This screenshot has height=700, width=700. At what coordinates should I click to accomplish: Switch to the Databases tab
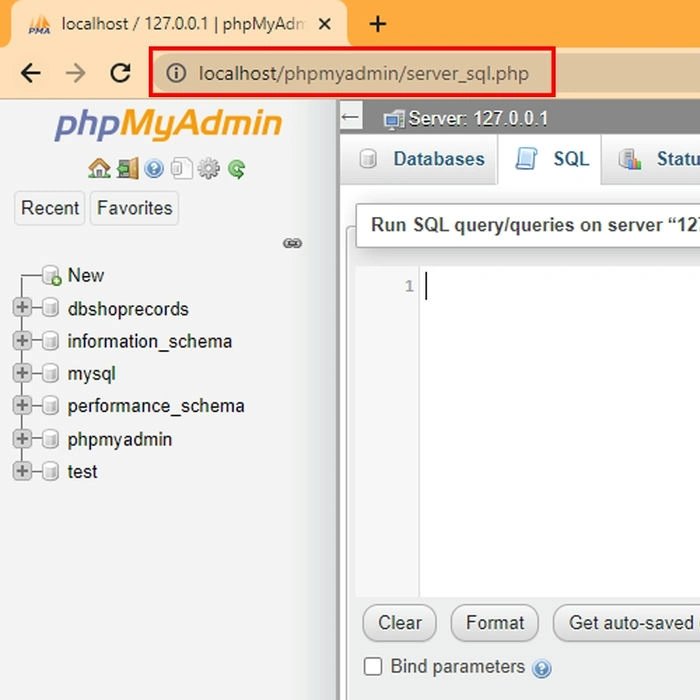point(419,159)
